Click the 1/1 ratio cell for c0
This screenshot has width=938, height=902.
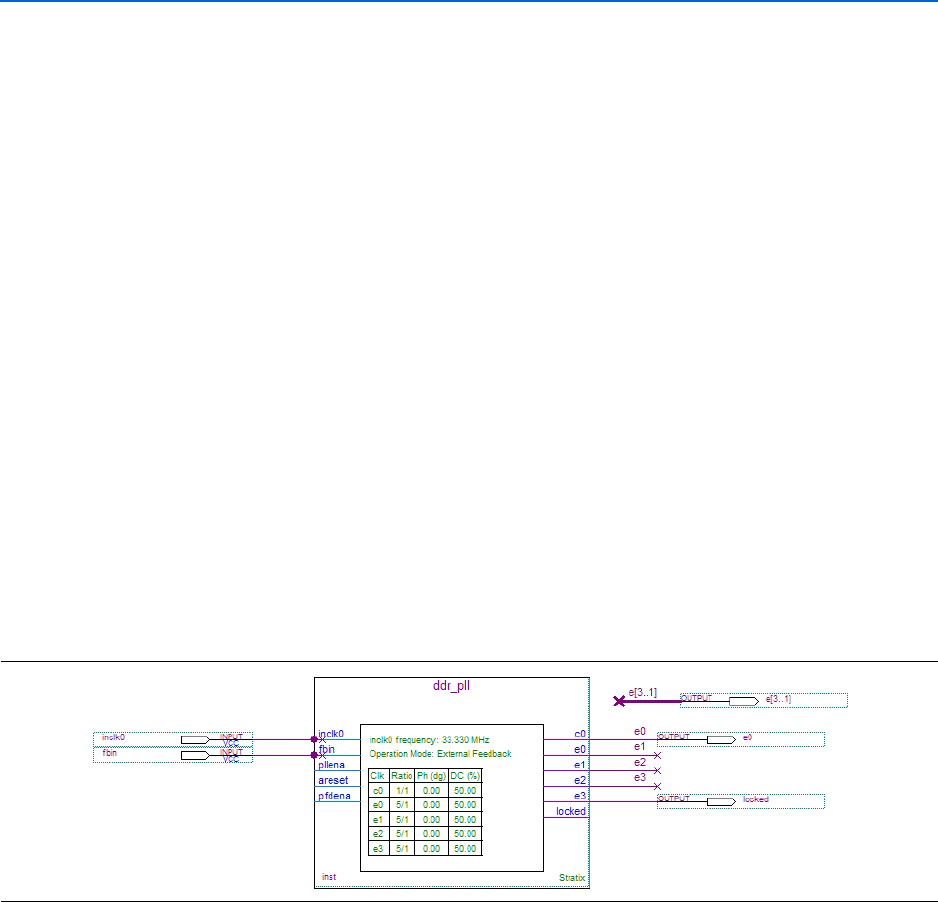coord(402,791)
